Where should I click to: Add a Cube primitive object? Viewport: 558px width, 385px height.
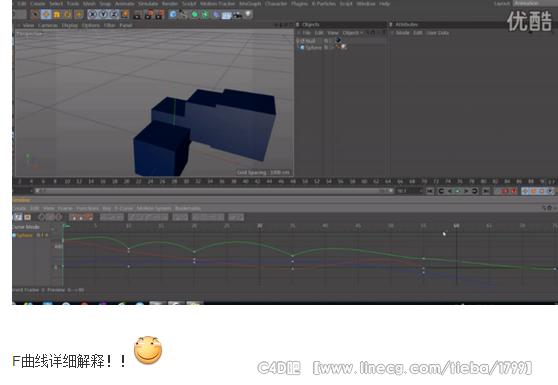(173, 15)
